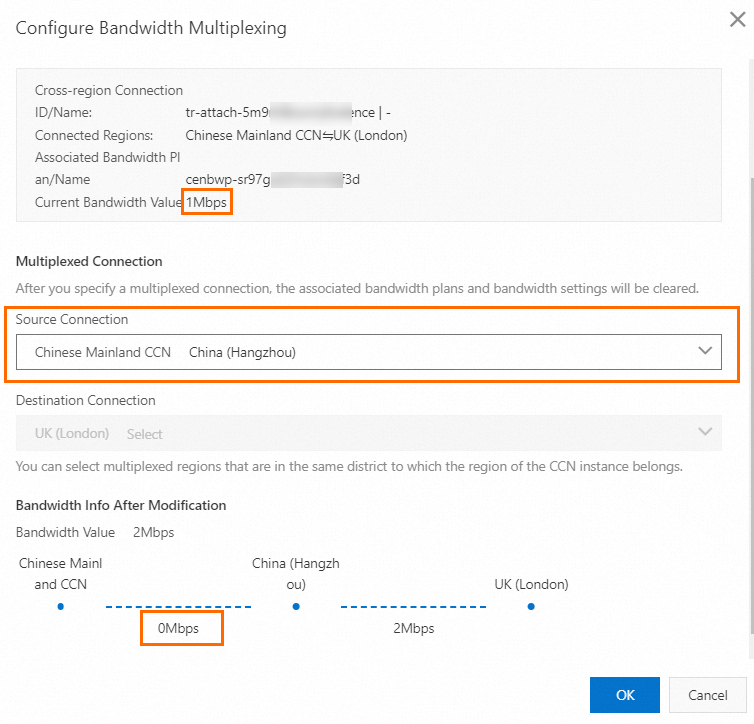
Task: Click the 2Mbps Hangzhou-to-London link label
Action: click(x=414, y=629)
